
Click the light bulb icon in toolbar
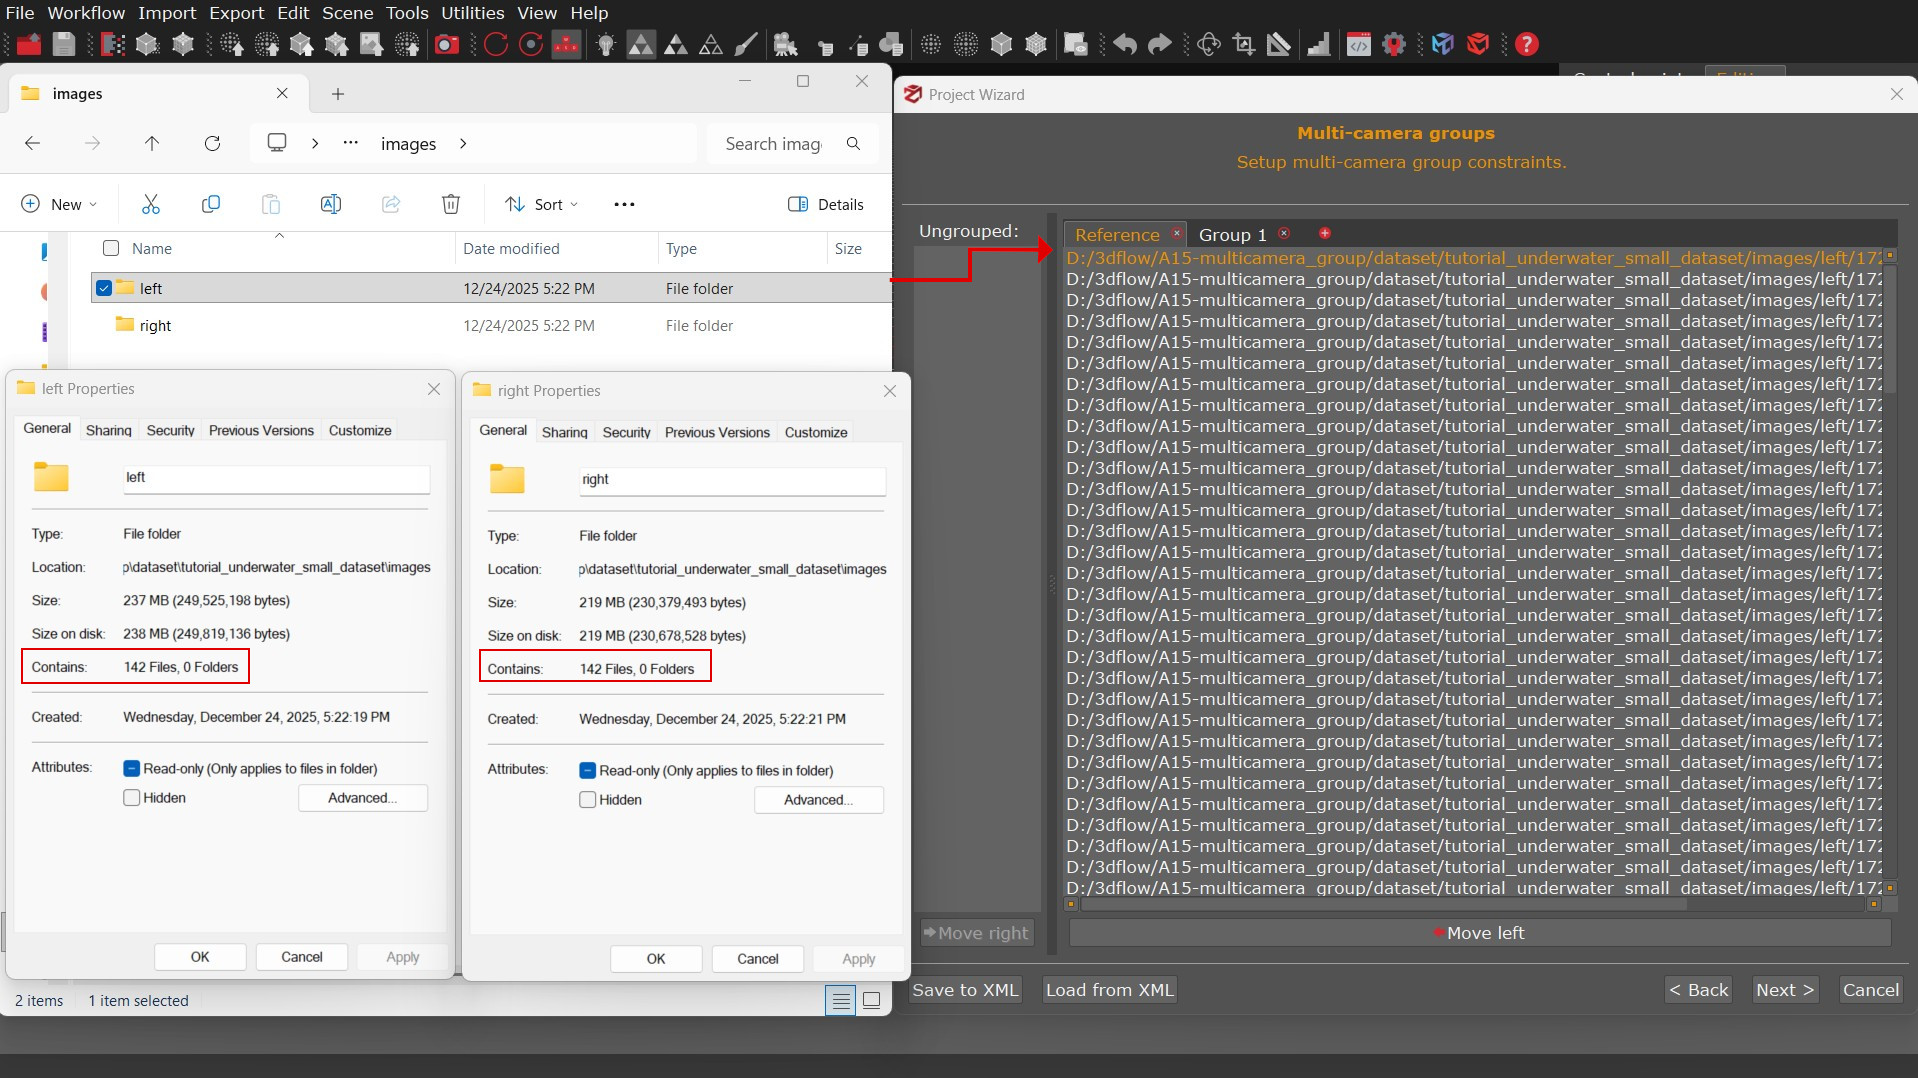[605, 44]
